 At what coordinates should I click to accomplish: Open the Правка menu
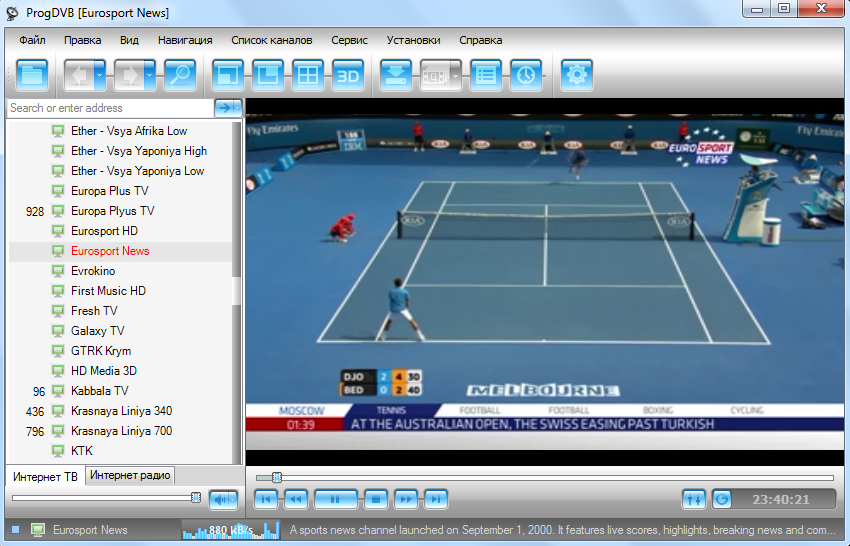pos(82,40)
